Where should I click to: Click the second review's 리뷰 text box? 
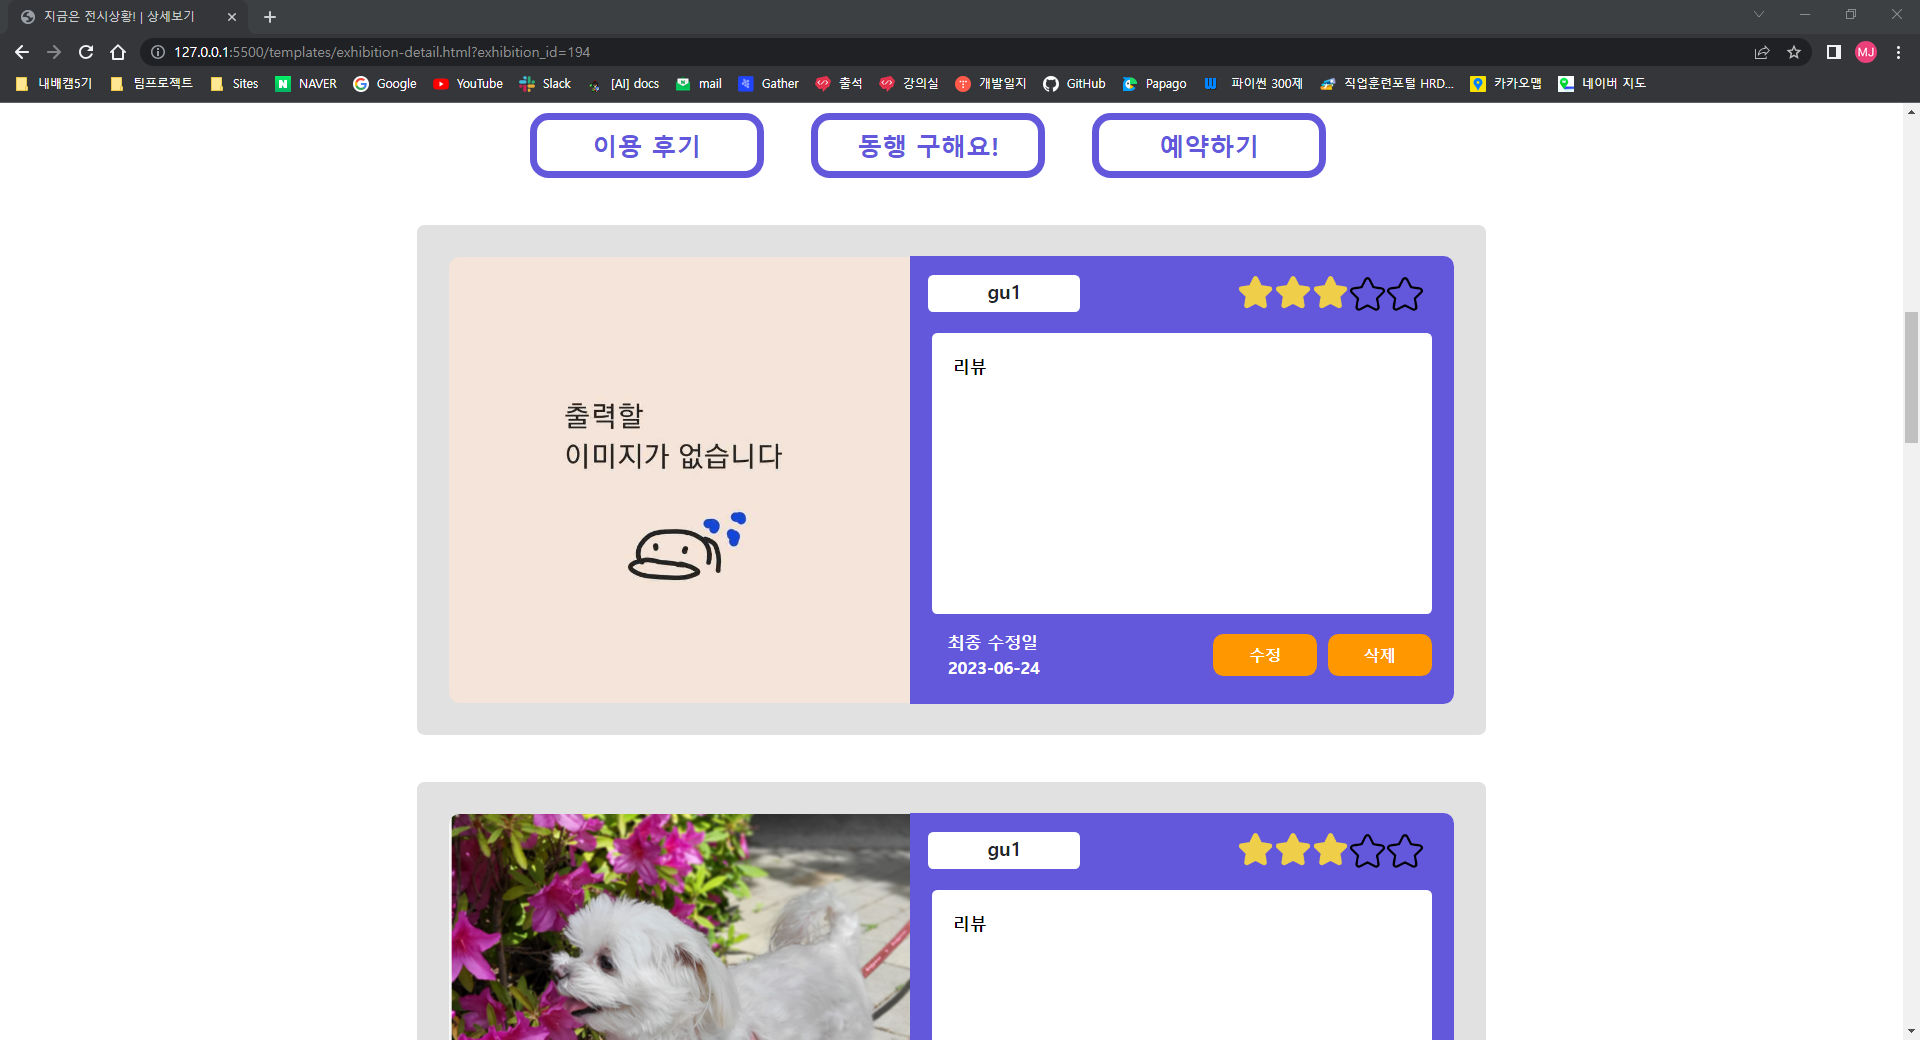click(1182, 965)
